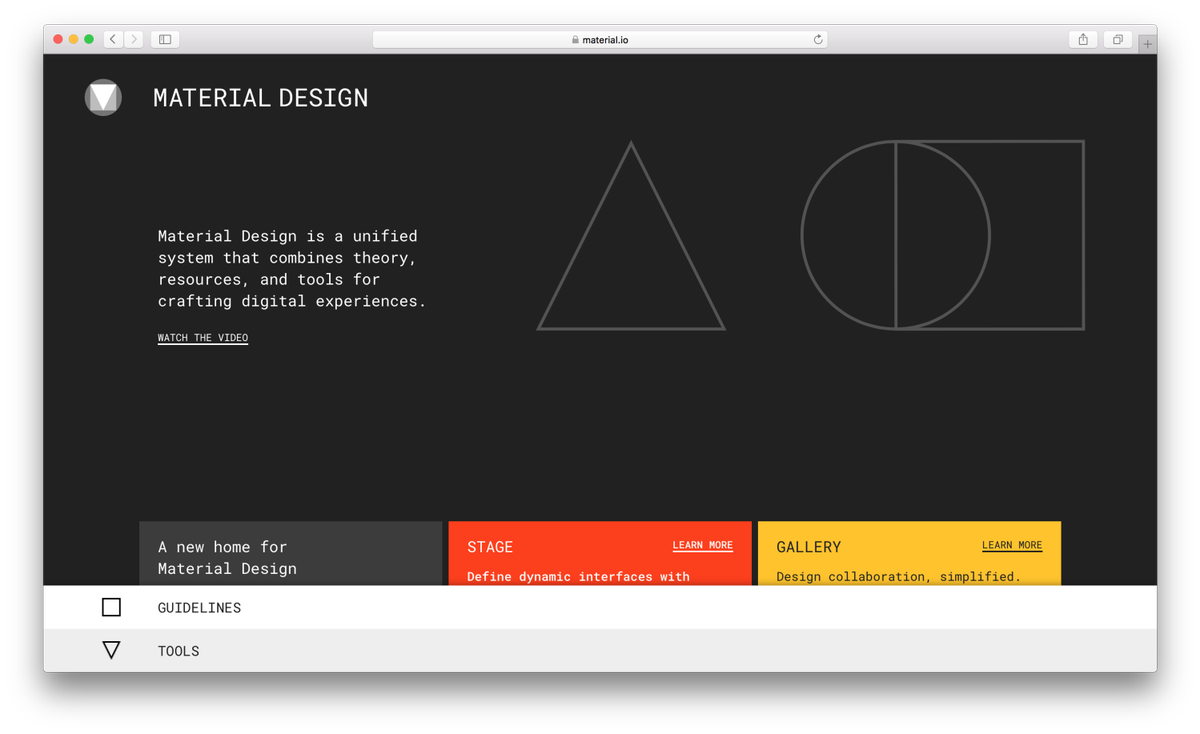The width and height of the screenshot is (1200, 734).
Task: Click the padlock icon in address bar
Action: tap(575, 40)
